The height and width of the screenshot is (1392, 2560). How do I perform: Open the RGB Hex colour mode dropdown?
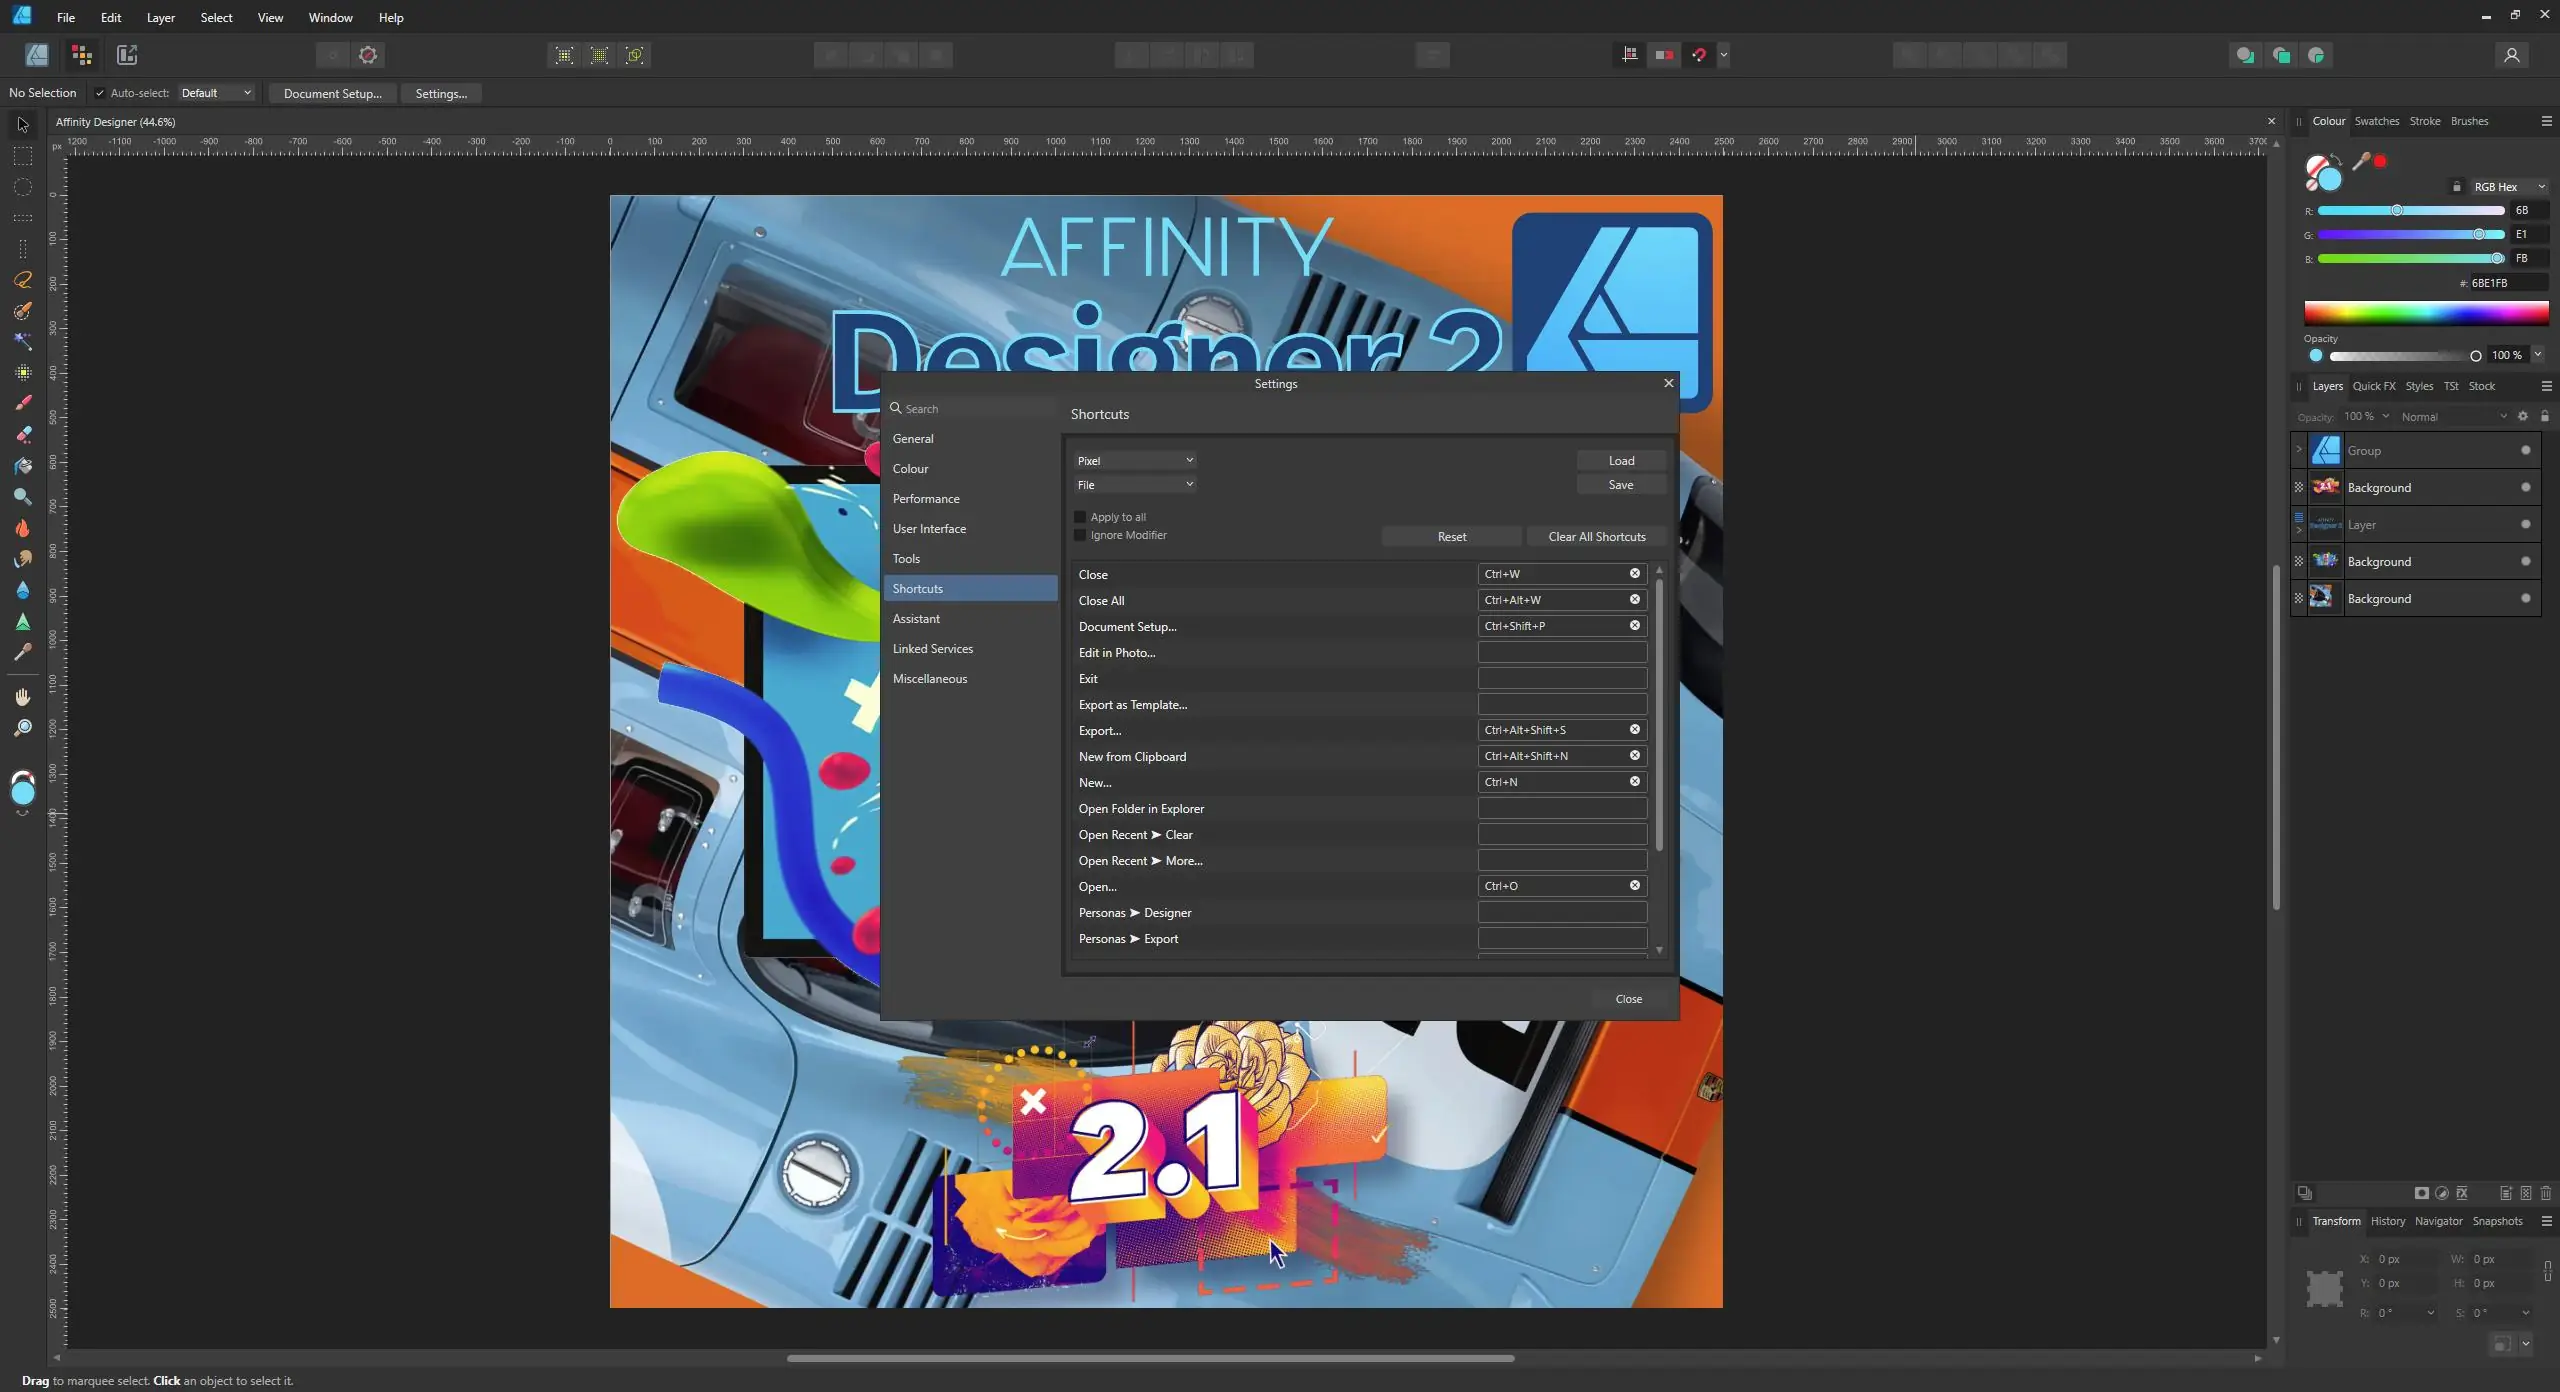tap(2508, 187)
